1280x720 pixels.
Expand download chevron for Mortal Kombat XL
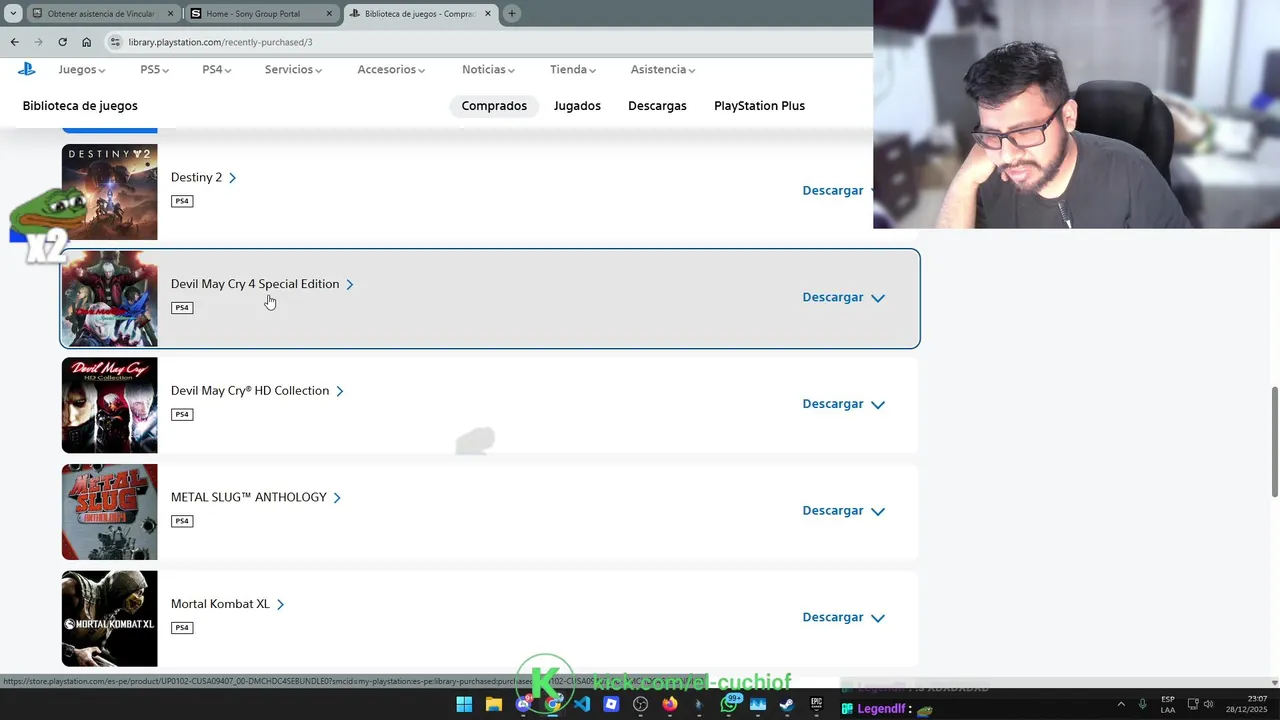pos(878,618)
